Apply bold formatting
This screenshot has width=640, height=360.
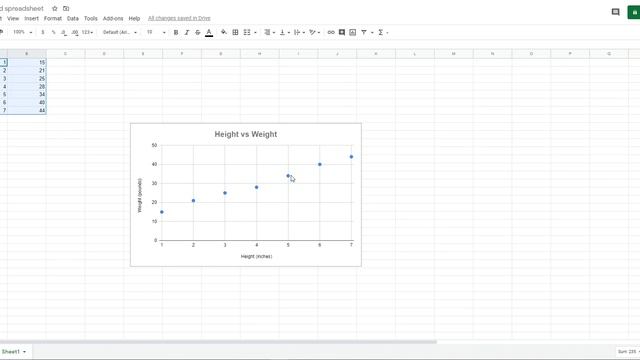pos(176,32)
